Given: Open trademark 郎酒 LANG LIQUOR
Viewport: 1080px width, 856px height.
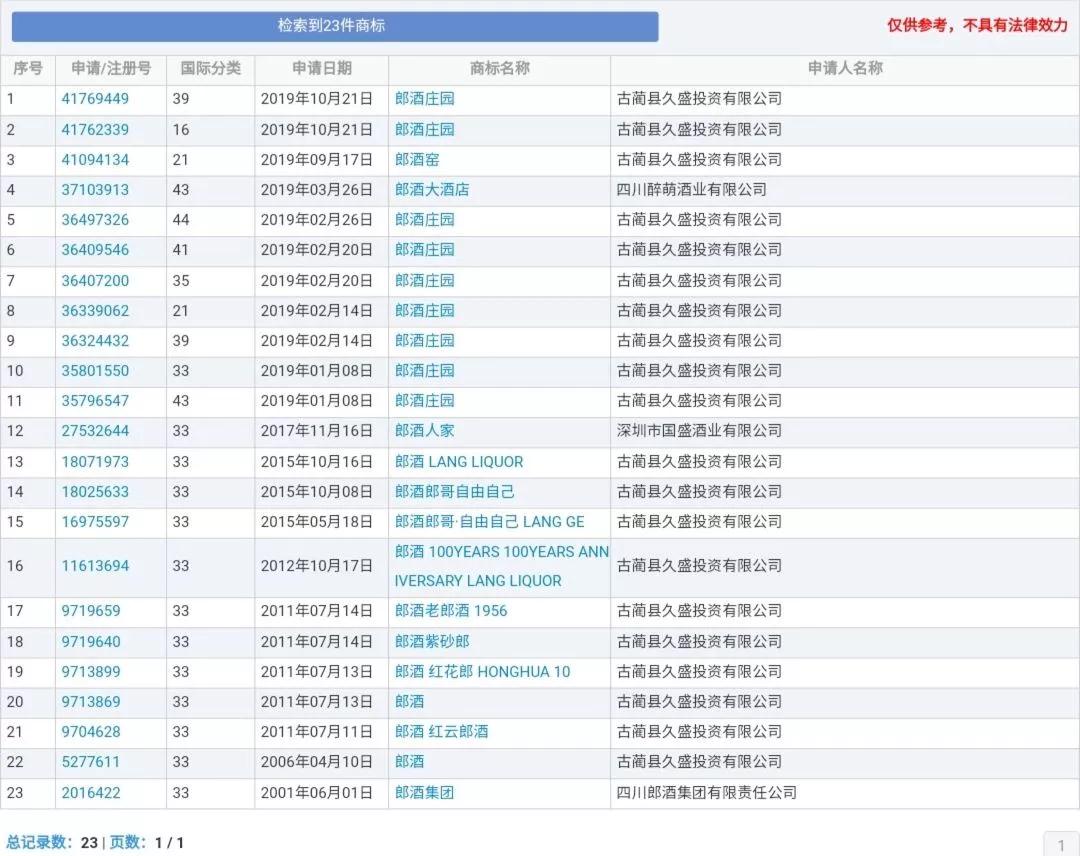Looking at the screenshot, I should pyautogui.click(x=459, y=461).
